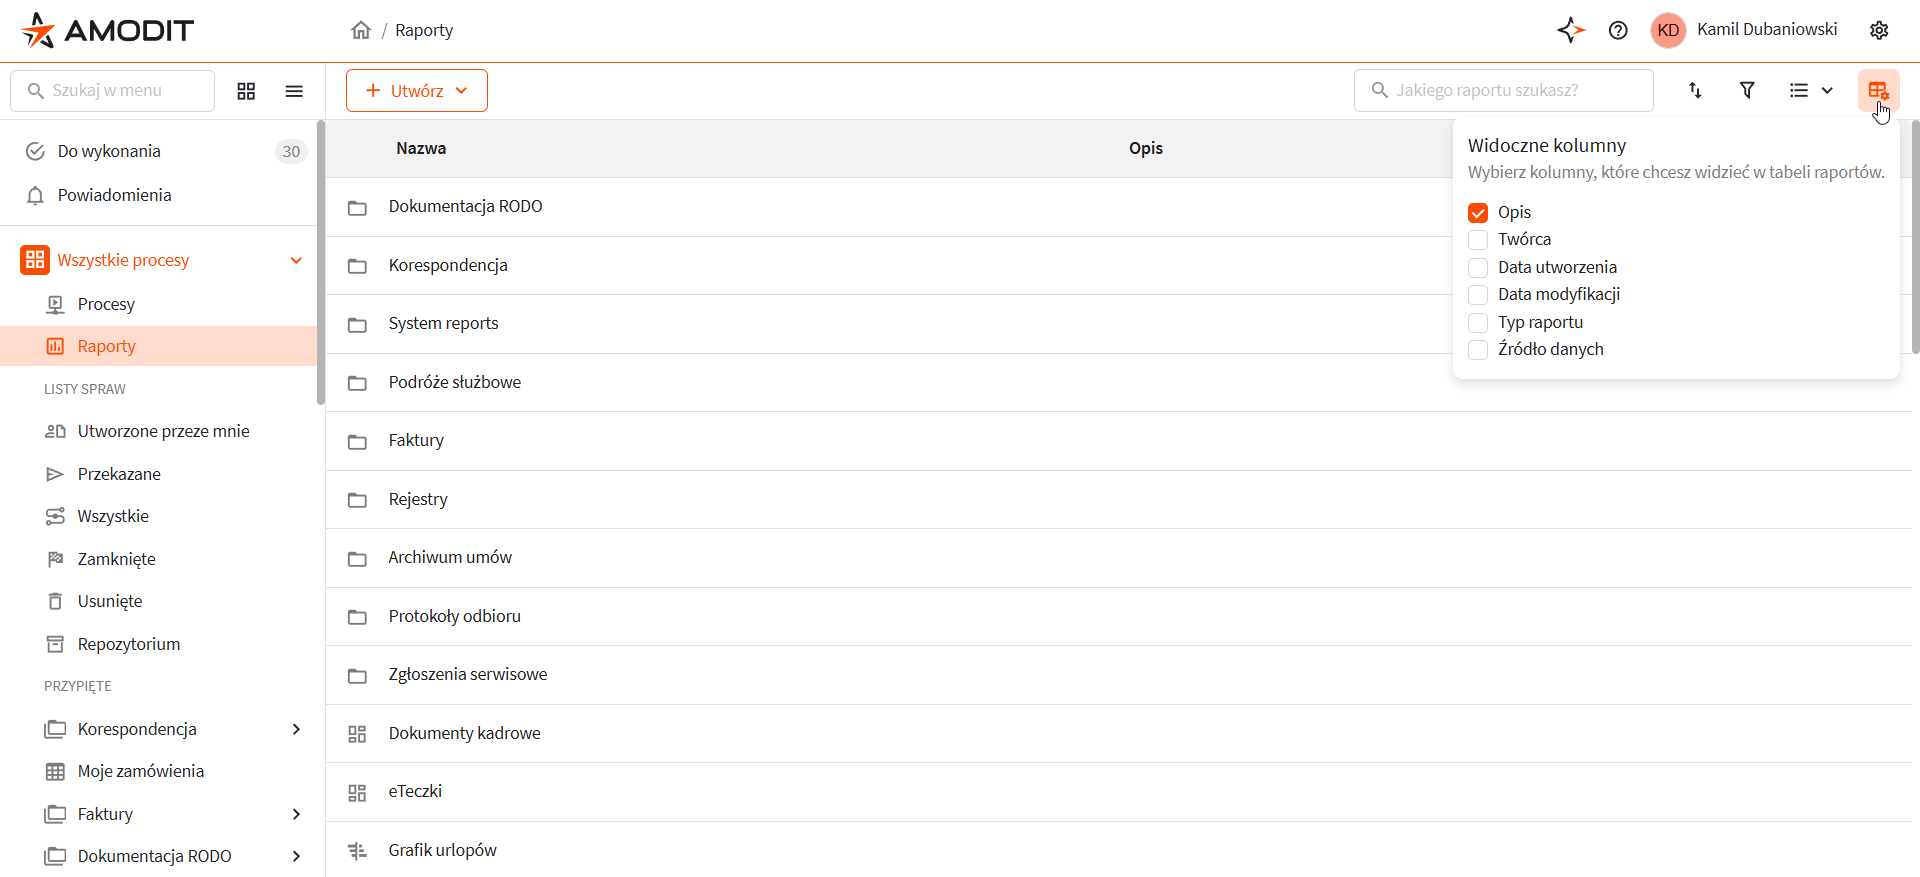Open the Utwórz dropdown button
The height and width of the screenshot is (877, 1920).
point(417,91)
